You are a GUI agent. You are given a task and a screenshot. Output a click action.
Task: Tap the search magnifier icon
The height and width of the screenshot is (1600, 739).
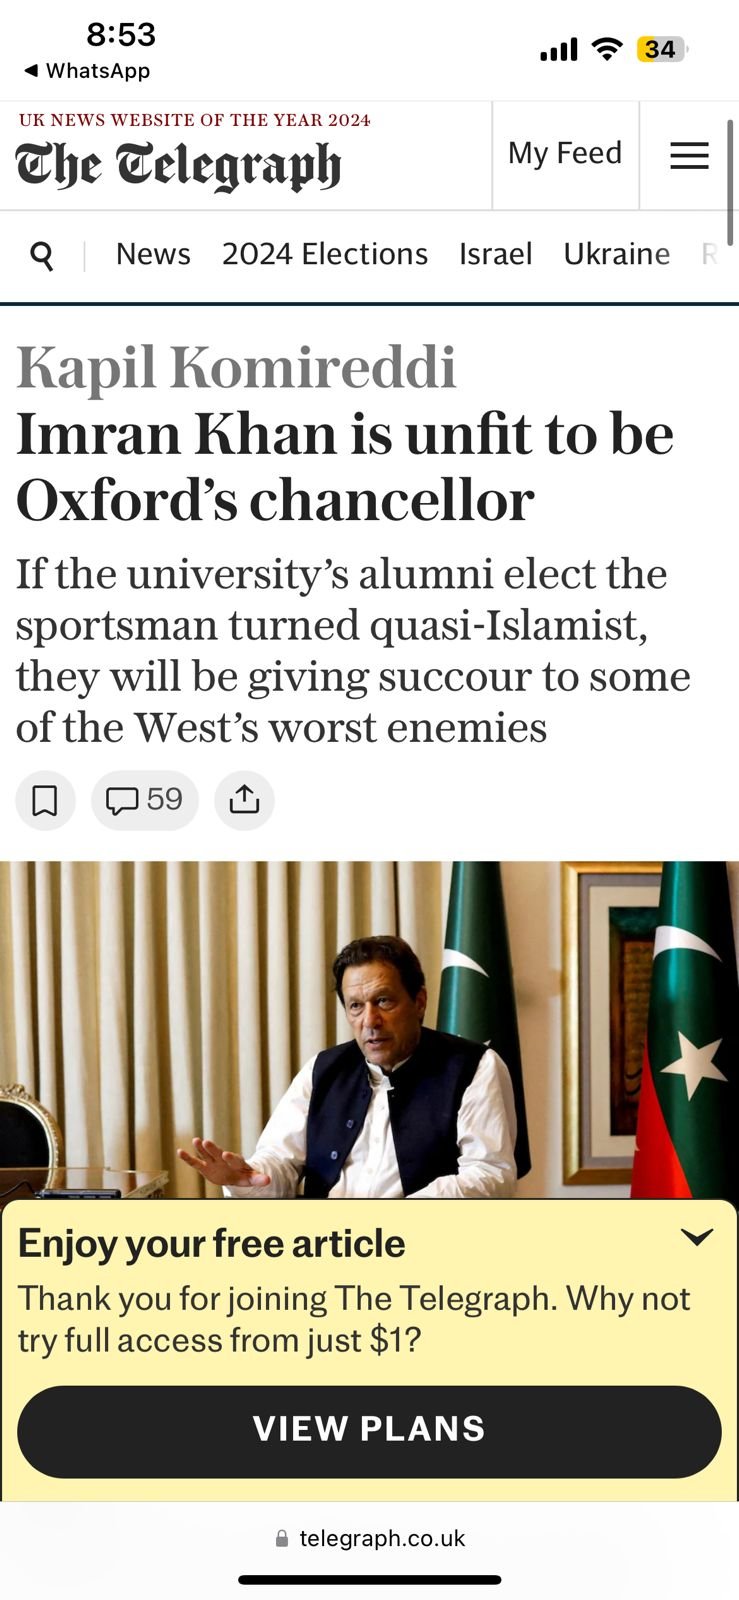click(42, 256)
